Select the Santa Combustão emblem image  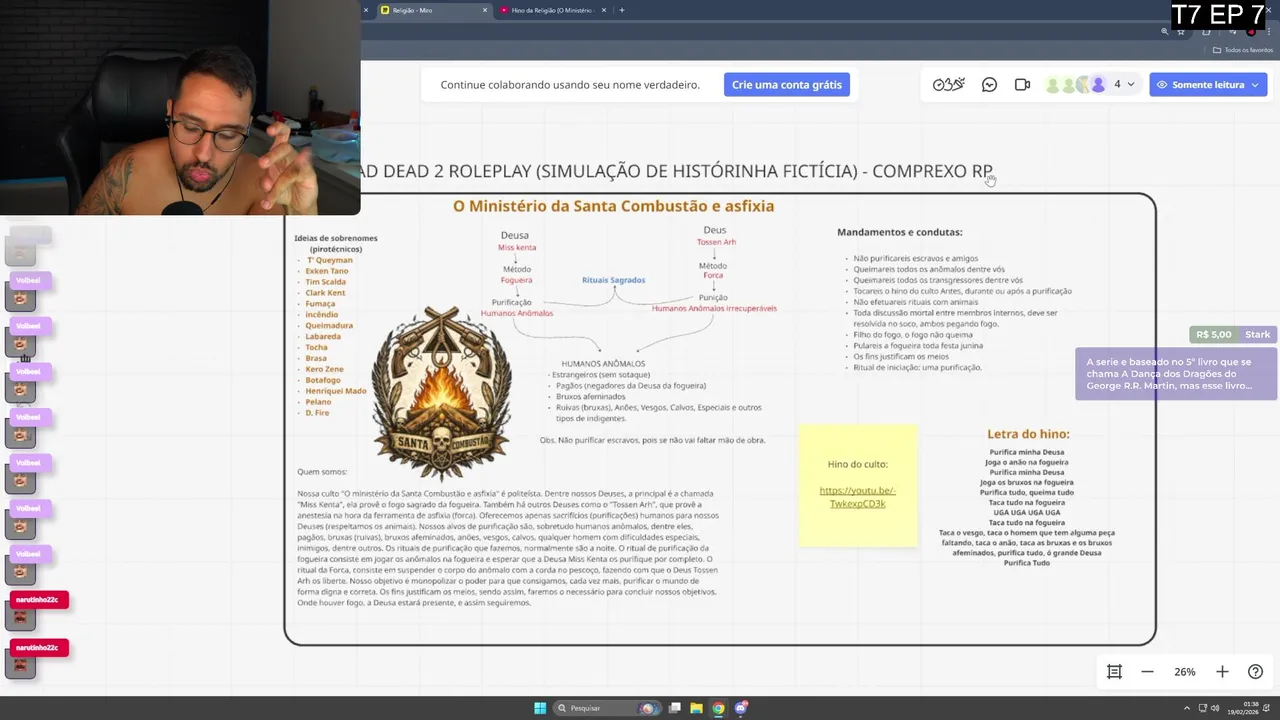click(x=441, y=393)
